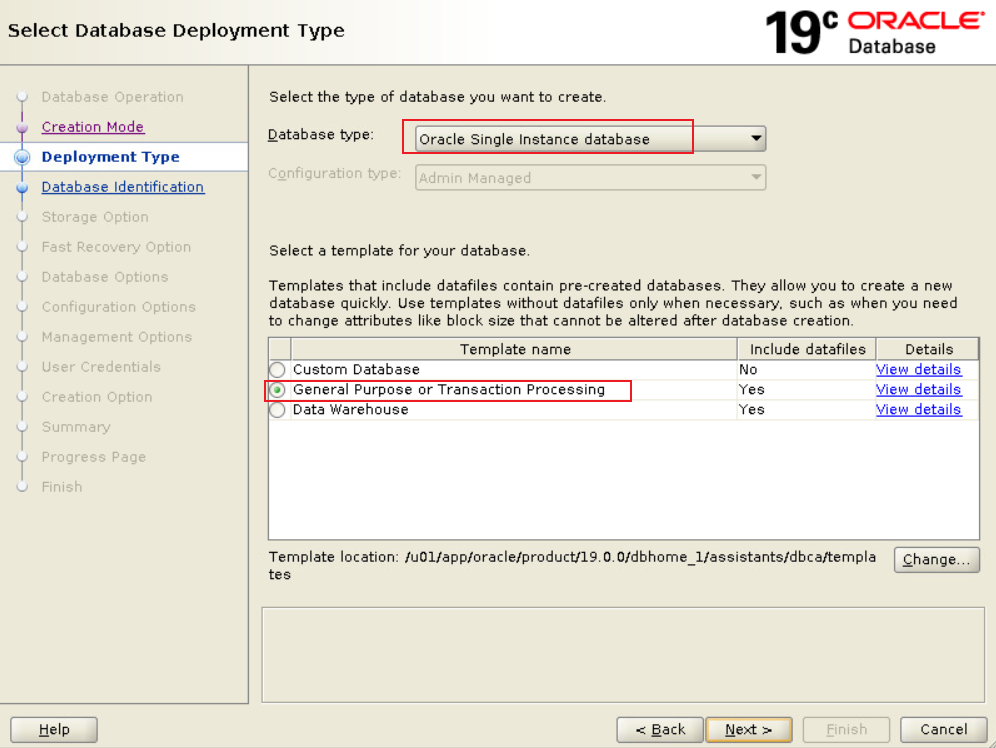Viewport: 996px width, 748px height.
Task: Click the Finish button
Action: point(846,730)
